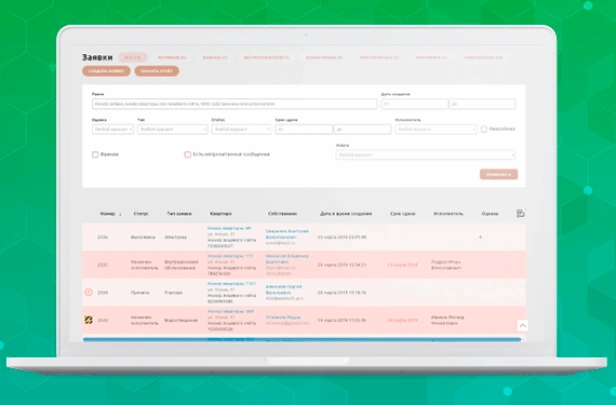Click the yellow-black emergency icon in row 2333
Viewport: 616px width, 405px height.
[88, 320]
